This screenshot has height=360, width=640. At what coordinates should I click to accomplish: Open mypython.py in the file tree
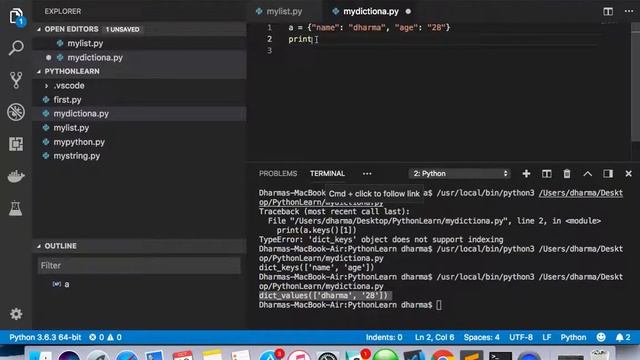[x=139, y=142]
